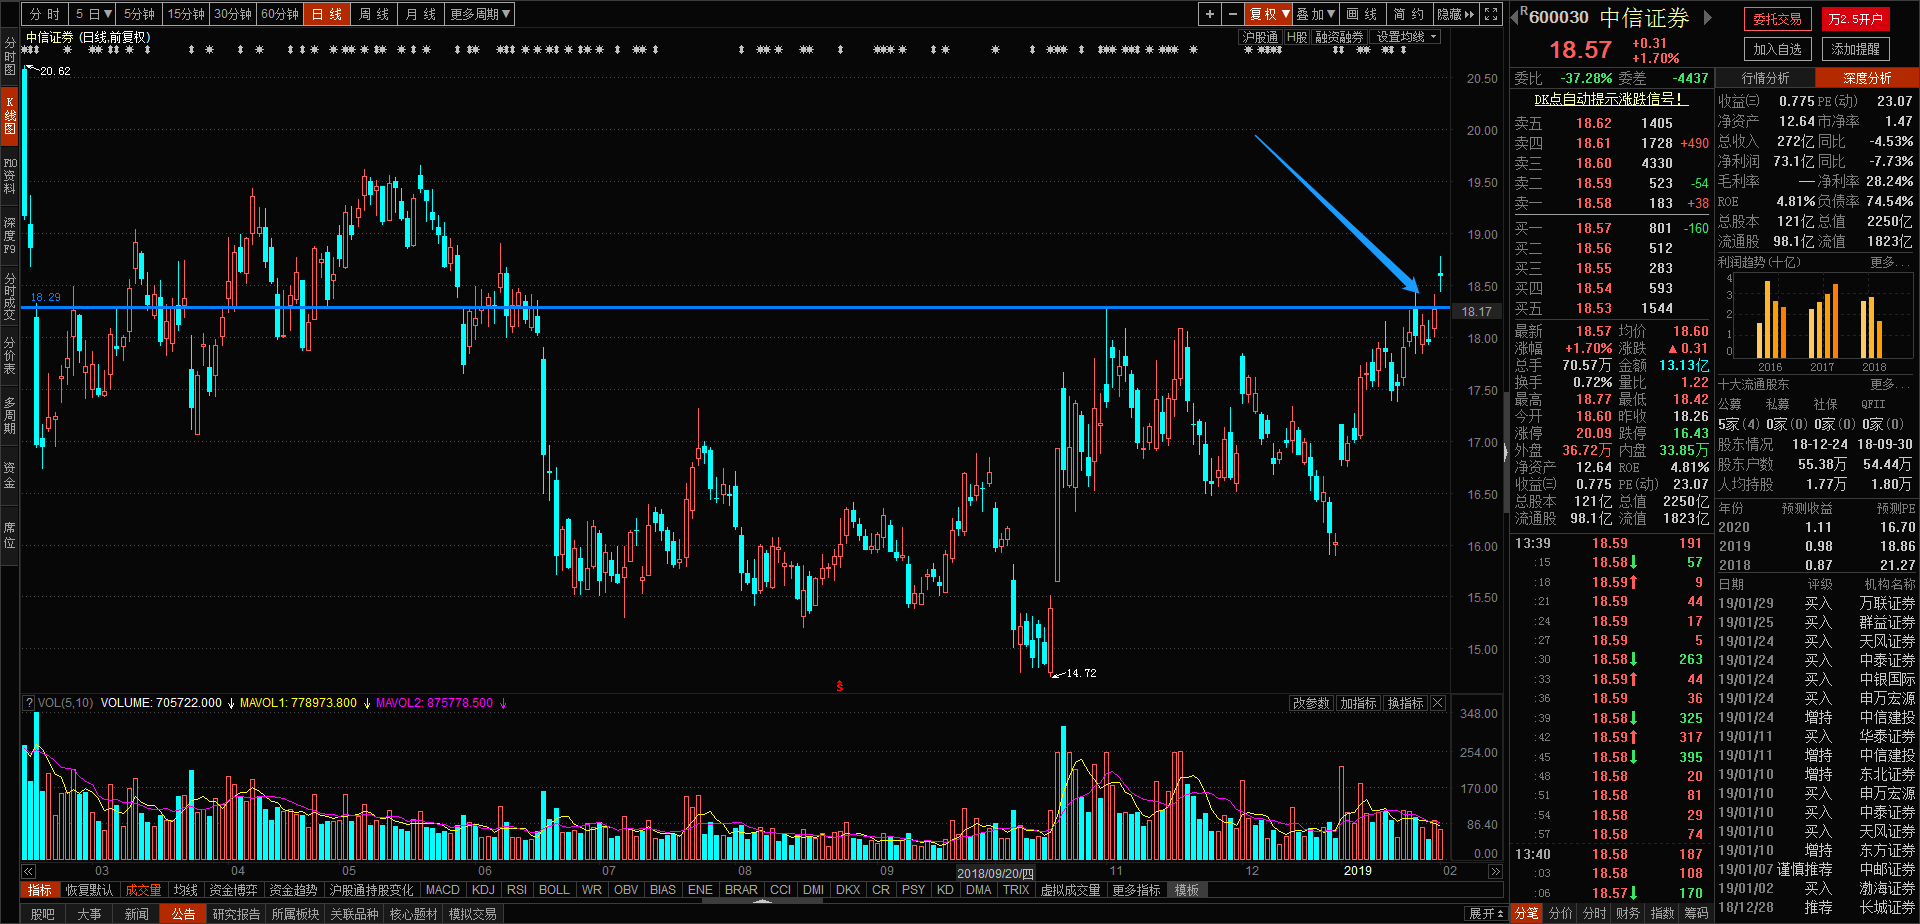This screenshot has height=924, width=1920.
Task: Open 资金 in left sidebar
Action: (9, 475)
